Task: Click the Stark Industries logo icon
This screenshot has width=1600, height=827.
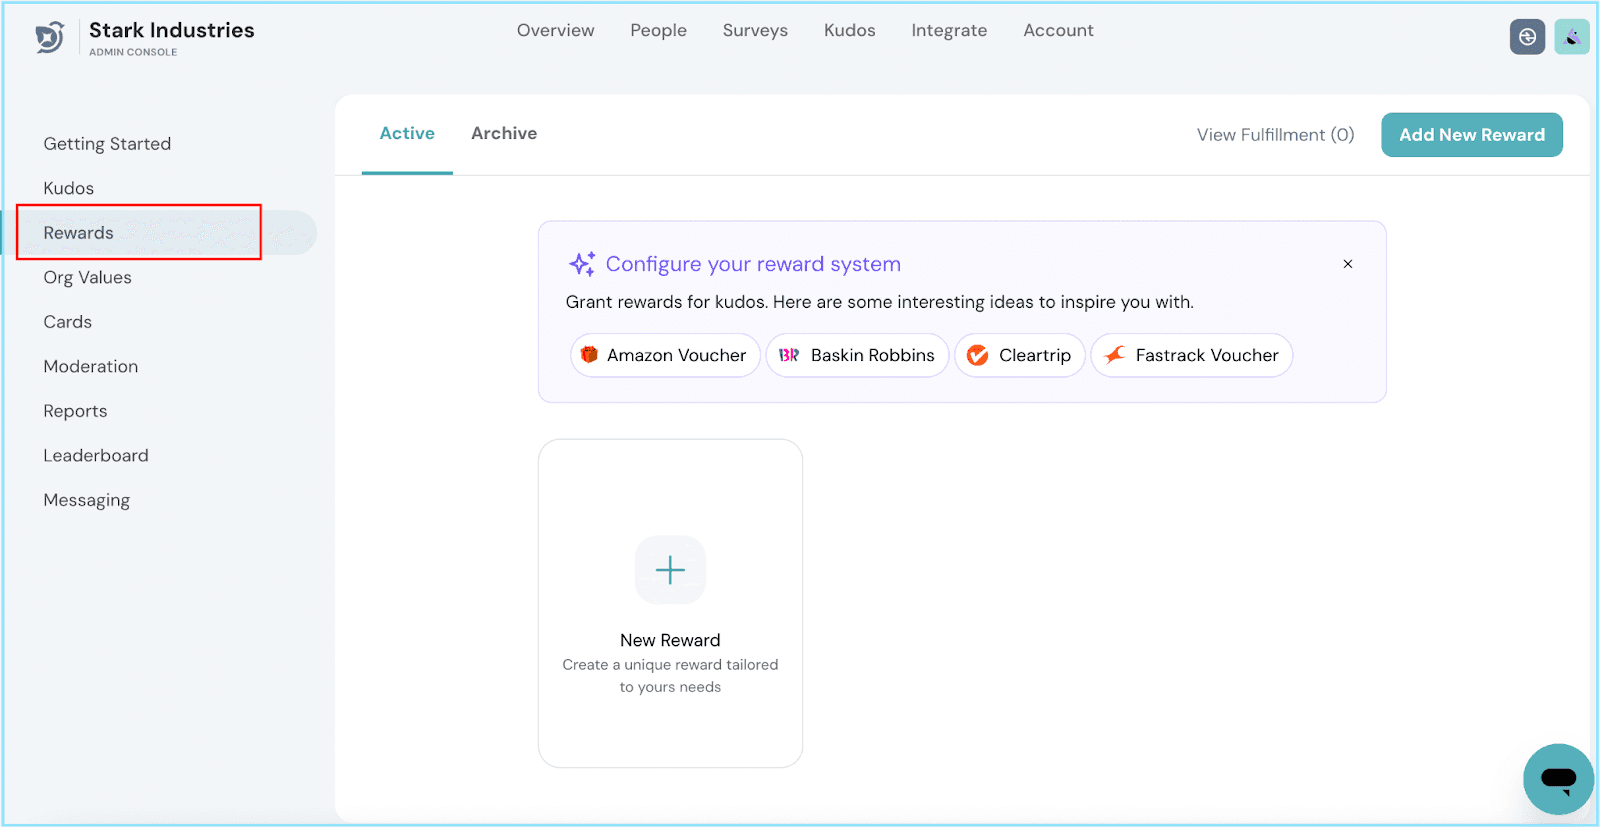Action: point(49,37)
